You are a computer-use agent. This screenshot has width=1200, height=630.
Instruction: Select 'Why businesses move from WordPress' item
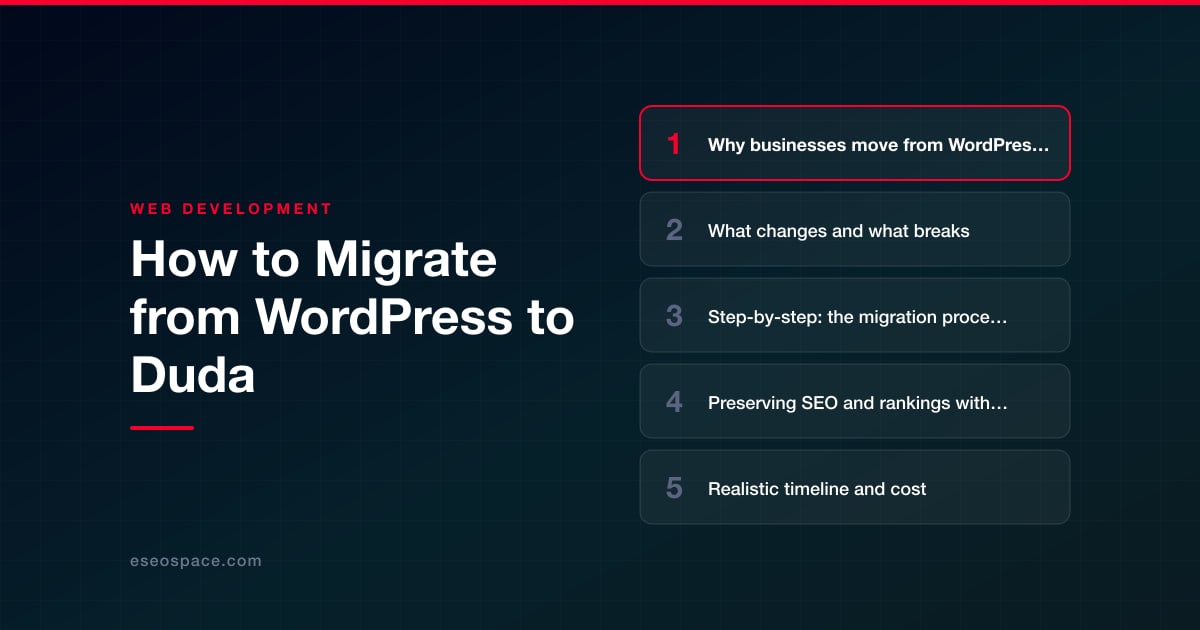tap(855, 143)
